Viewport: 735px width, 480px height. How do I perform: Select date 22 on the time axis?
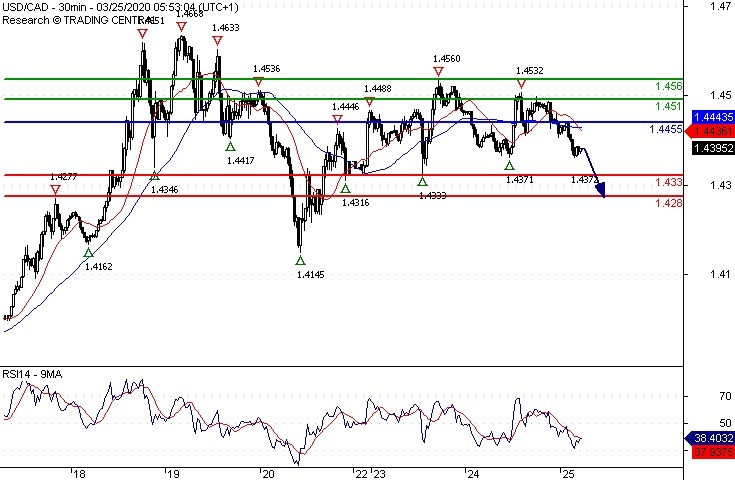[362, 474]
